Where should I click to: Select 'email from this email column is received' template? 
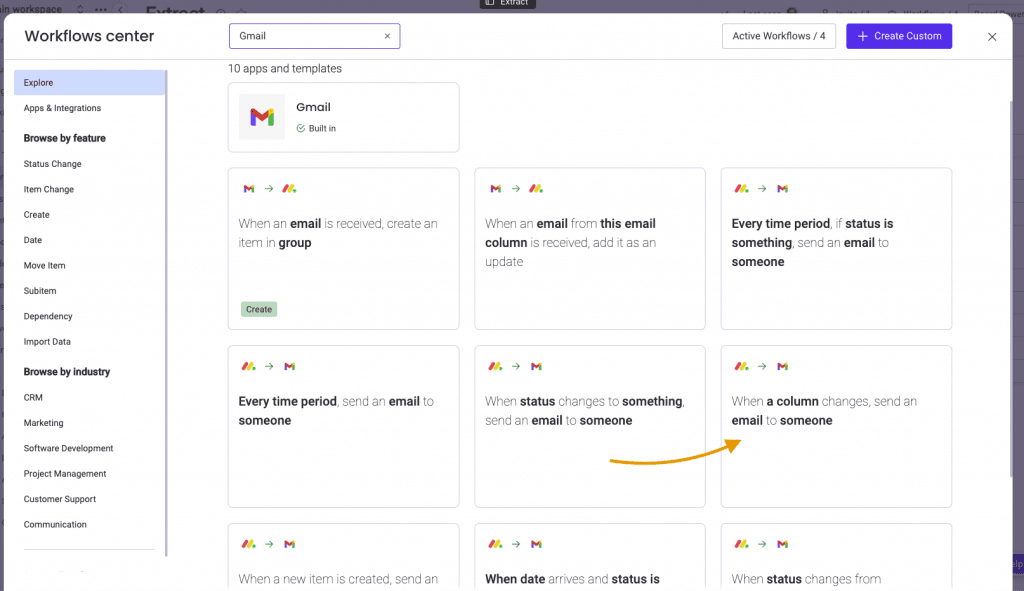pyautogui.click(x=590, y=249)
